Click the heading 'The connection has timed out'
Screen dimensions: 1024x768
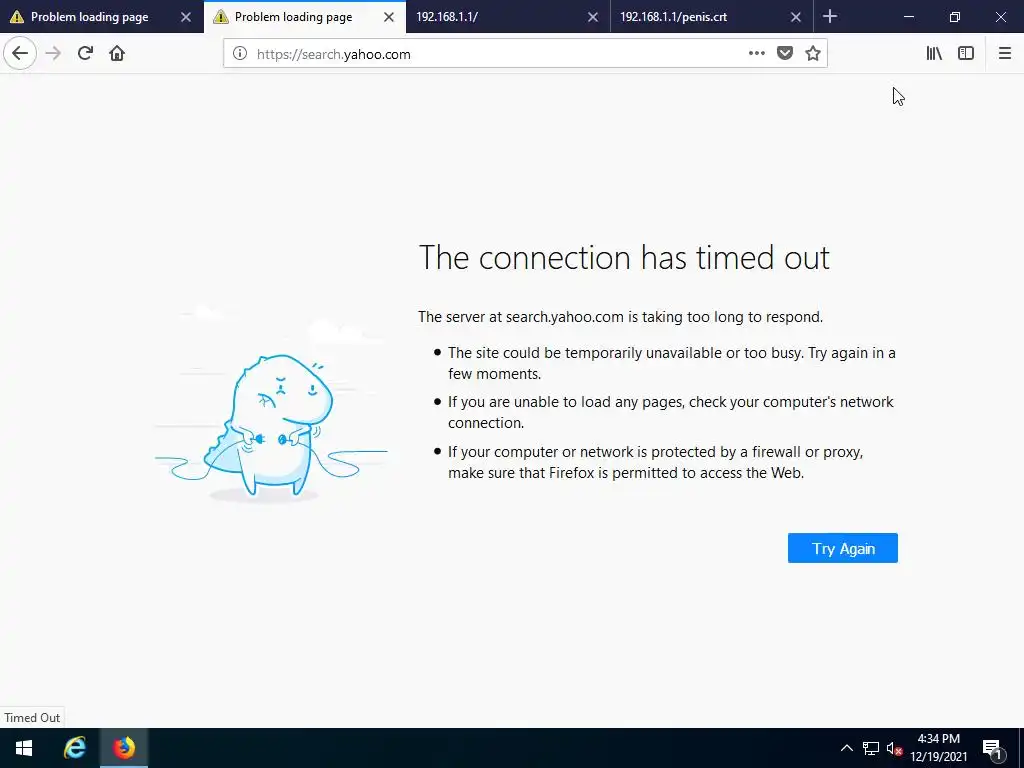tap(624, 257)
